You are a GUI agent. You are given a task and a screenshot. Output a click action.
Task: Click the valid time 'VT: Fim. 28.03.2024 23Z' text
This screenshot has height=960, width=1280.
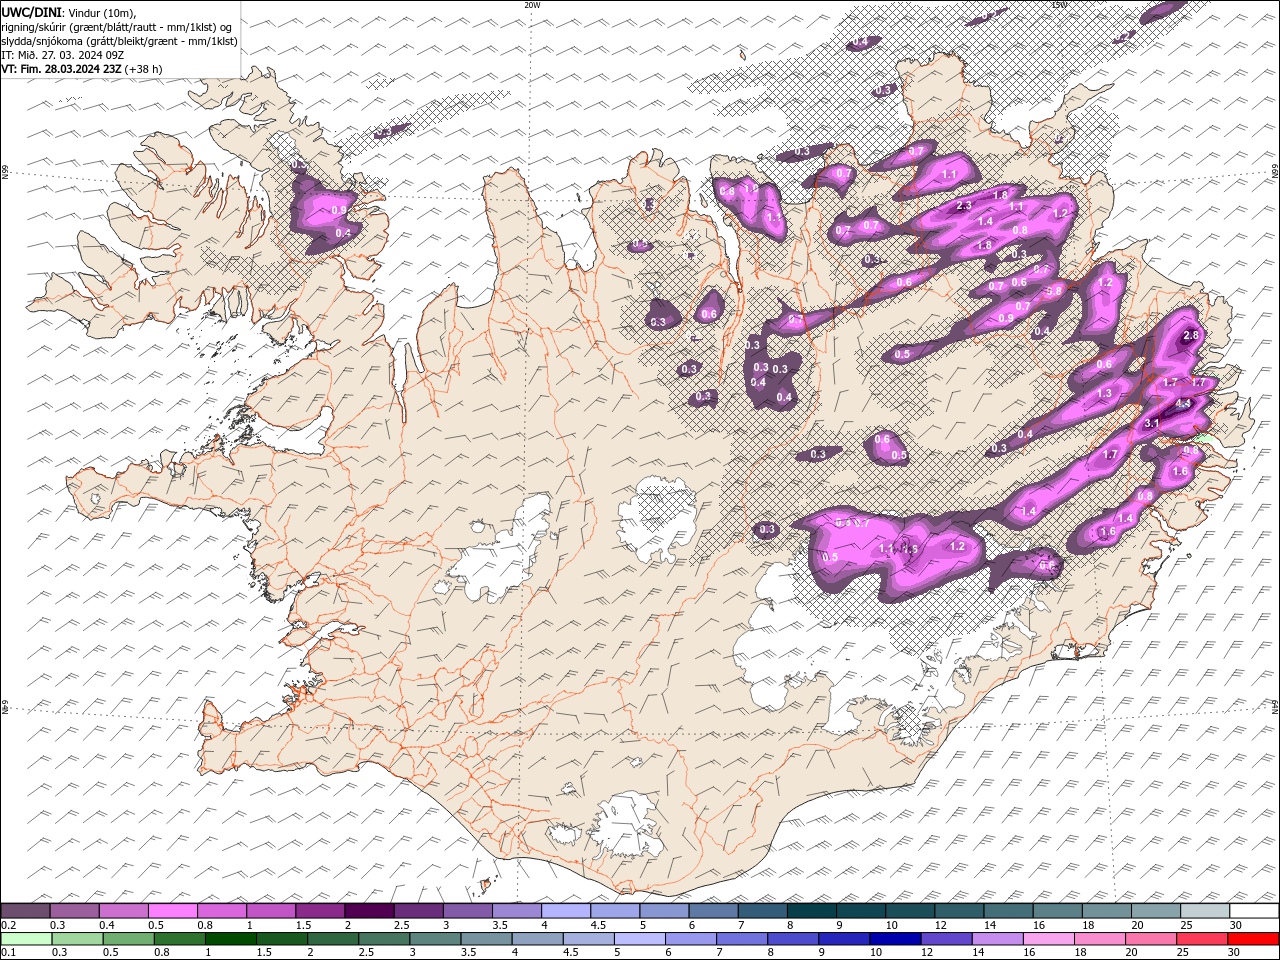pyautogui.click(x=62, y=69)
